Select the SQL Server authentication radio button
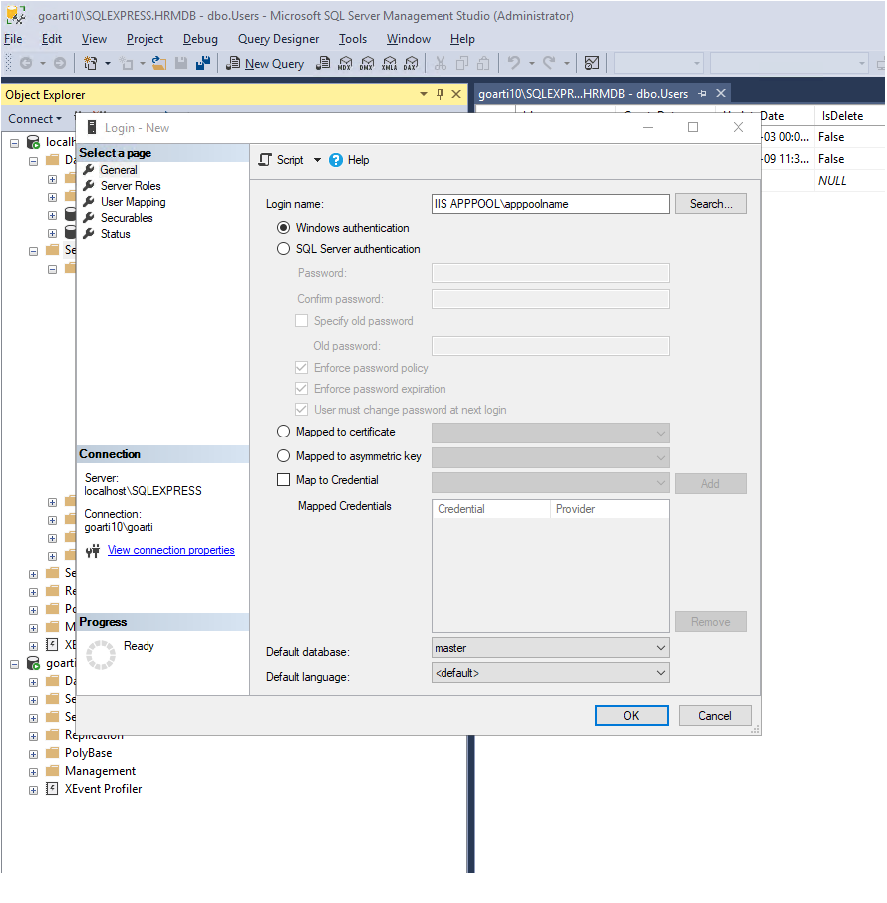Image resolution: width=887 pixels, height=903 pixels. 283,249
